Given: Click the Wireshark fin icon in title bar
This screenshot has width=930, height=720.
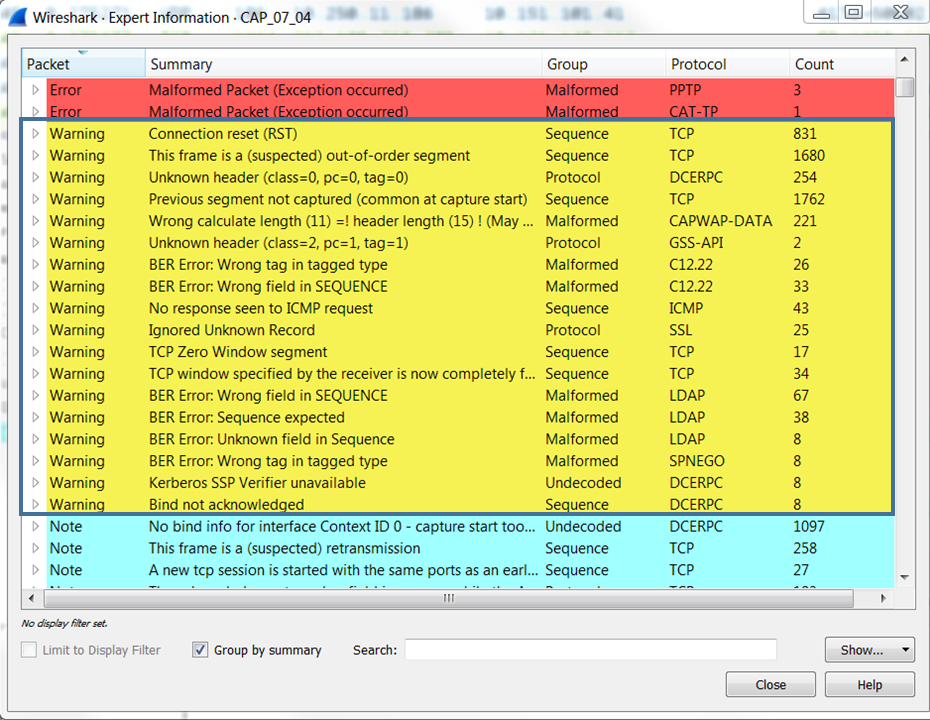Looking at the screenshot, I should click(x=16, y=17).
